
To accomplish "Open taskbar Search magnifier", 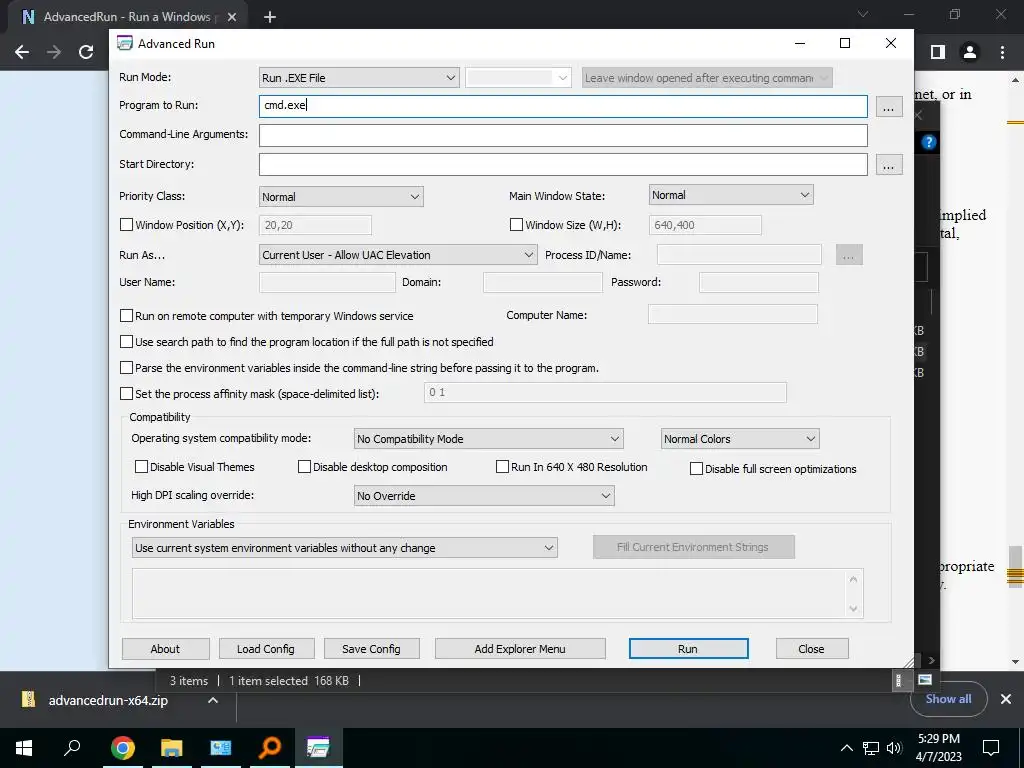I will [x=72, y=747].
